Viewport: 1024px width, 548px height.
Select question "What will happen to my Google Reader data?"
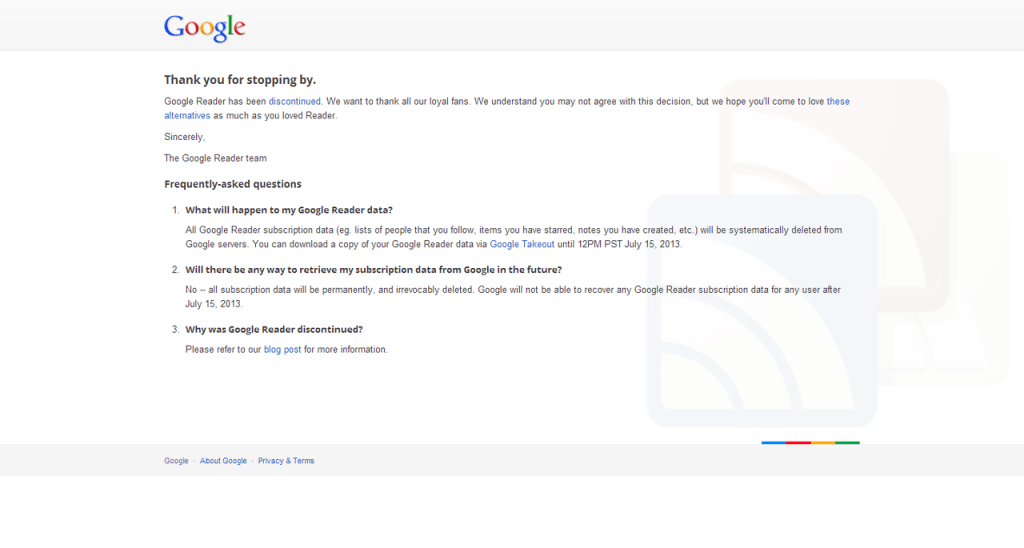coord(289,210)
